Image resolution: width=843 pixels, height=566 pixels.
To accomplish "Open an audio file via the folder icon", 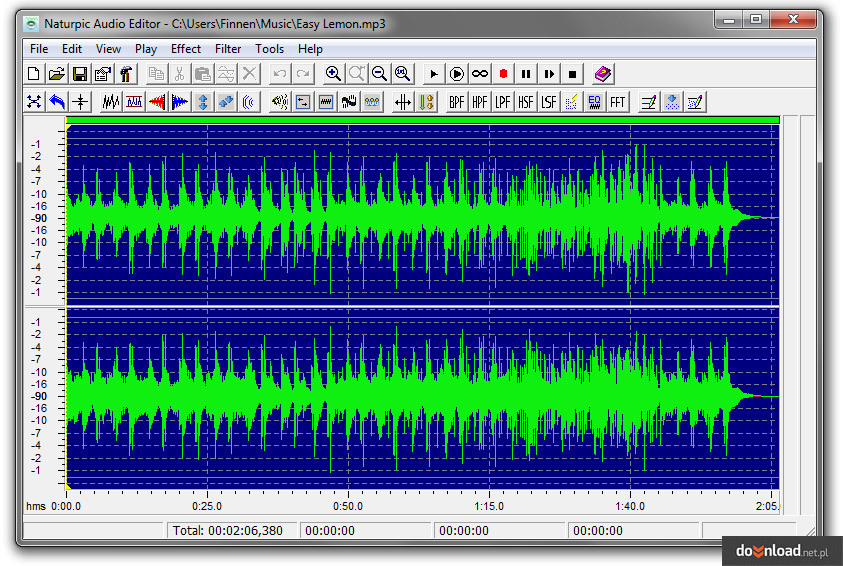I will point(57,74).
